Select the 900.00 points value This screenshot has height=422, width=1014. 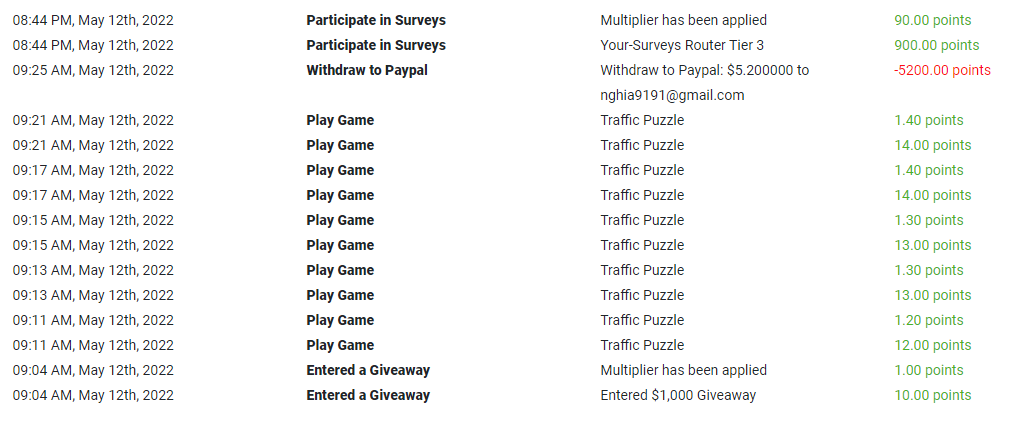[x=936, y=45]
